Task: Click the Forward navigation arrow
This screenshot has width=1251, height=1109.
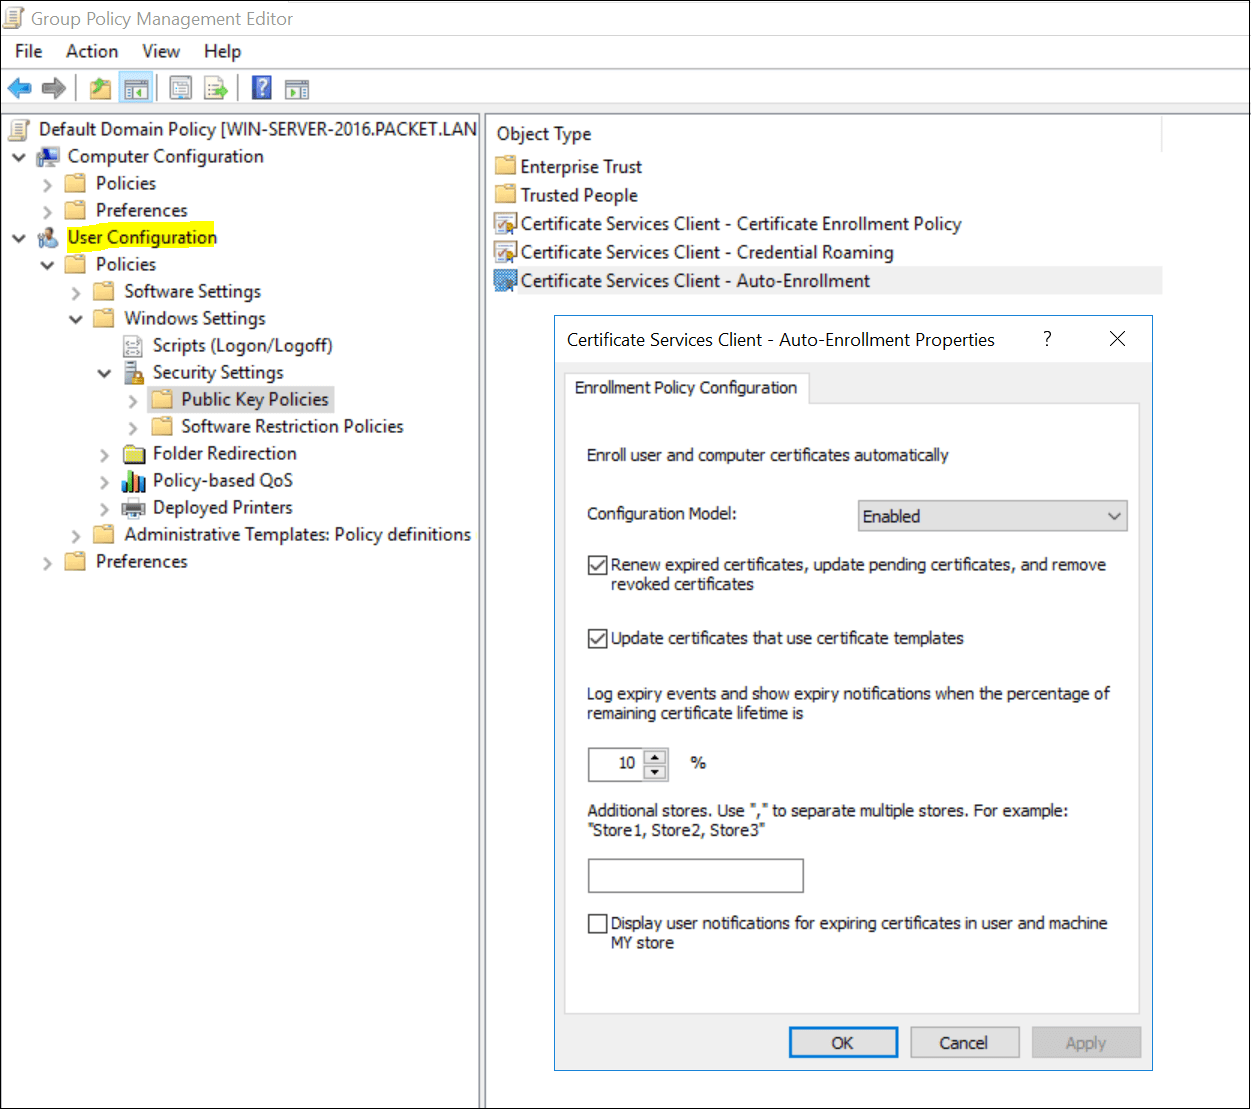Action: (53, 88)
